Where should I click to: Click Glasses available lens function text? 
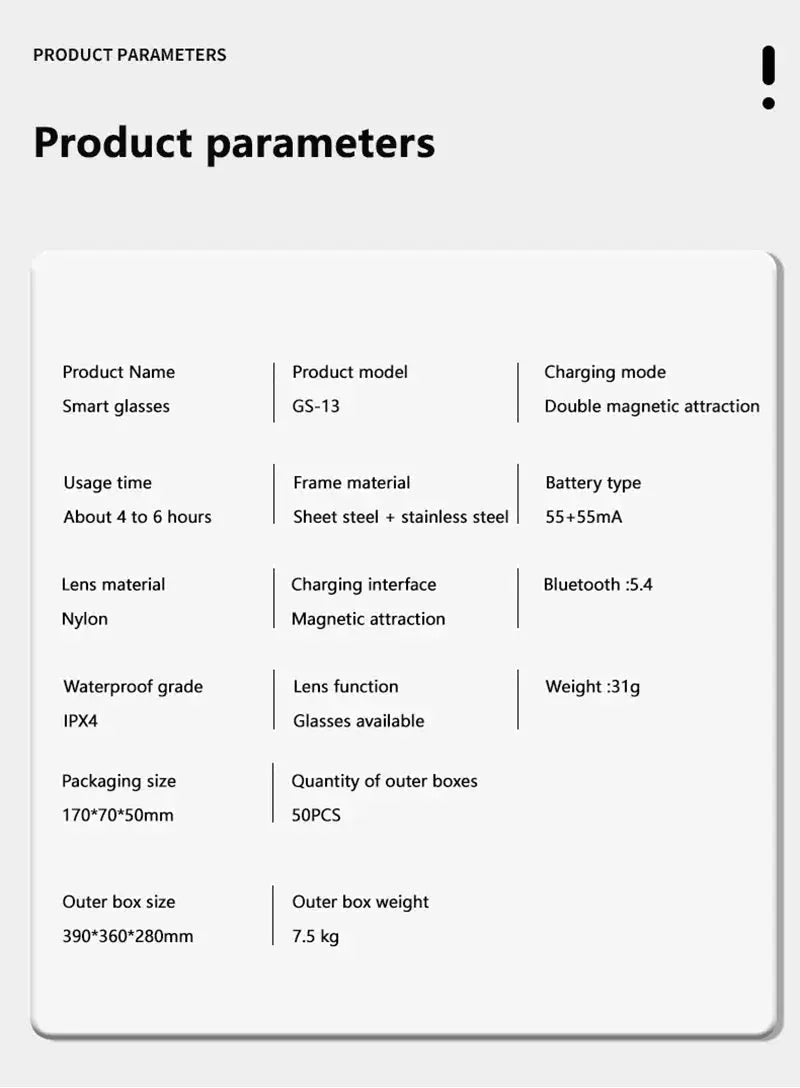359,721
